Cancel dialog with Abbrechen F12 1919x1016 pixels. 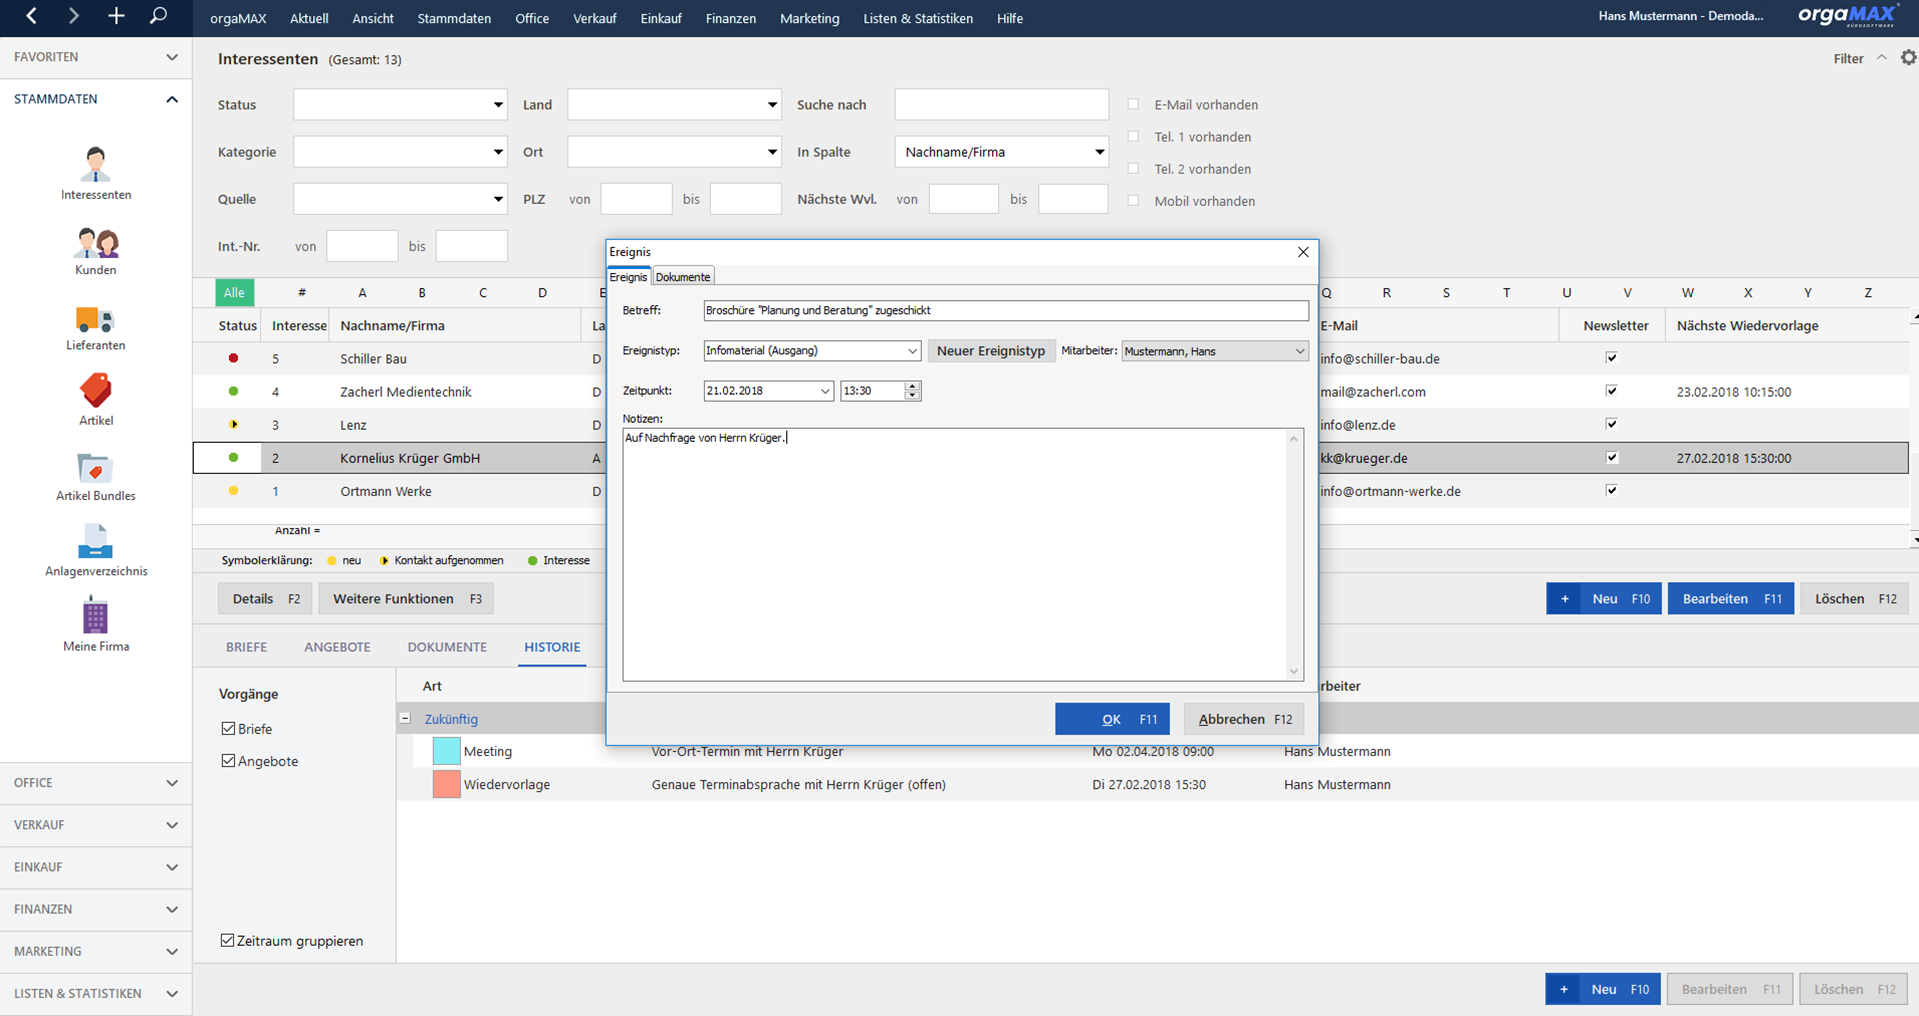1244,719
